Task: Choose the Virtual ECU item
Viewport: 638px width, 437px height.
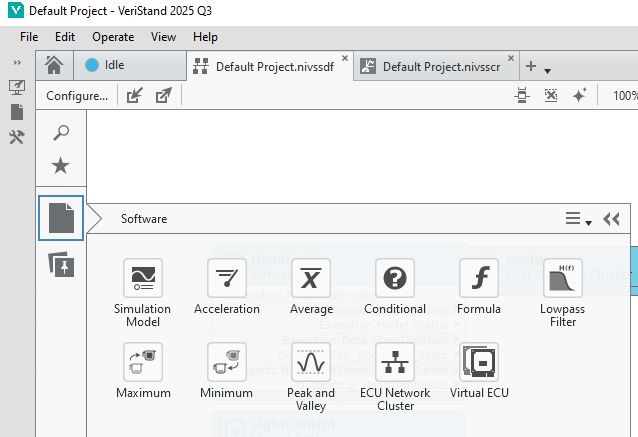Action: (478, 362)
